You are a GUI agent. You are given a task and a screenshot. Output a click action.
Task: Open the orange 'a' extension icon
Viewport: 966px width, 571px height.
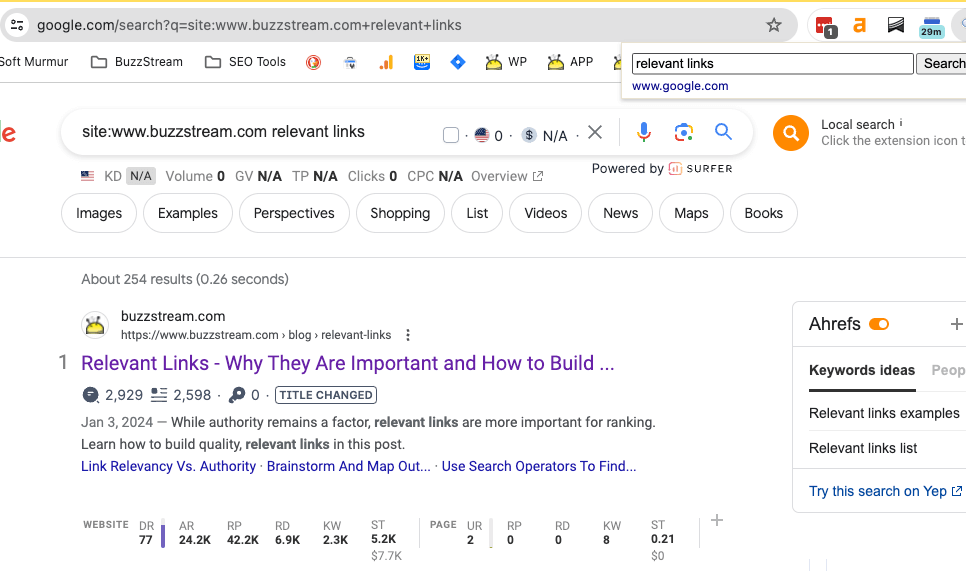pos(859,25)
